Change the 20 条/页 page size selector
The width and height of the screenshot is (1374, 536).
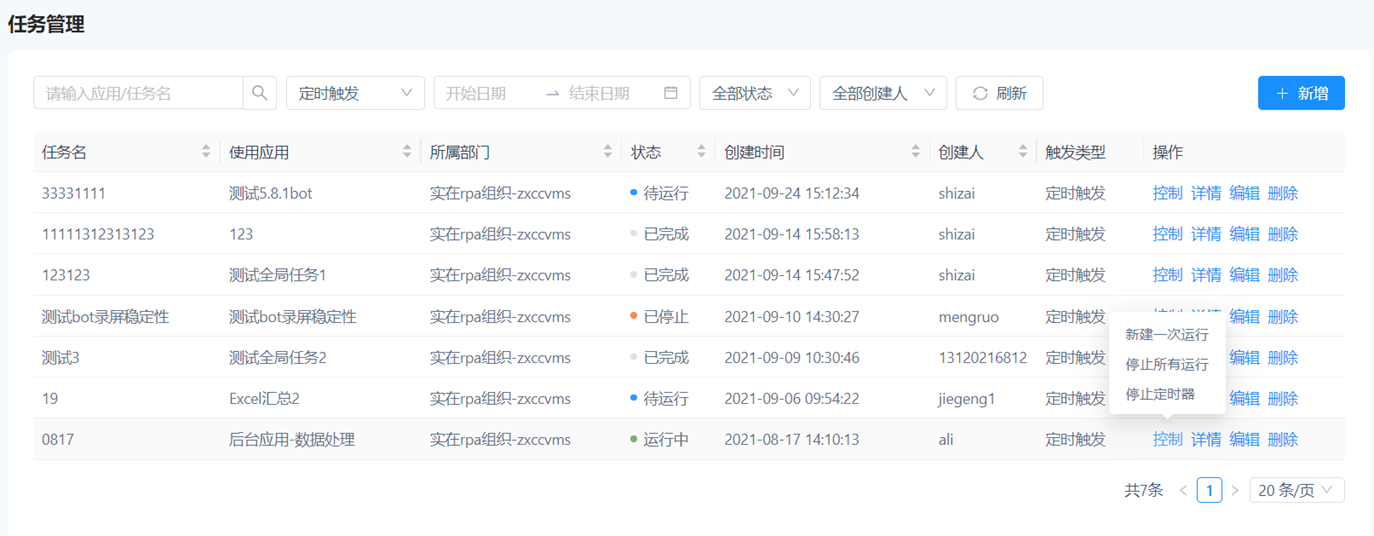1296,490
